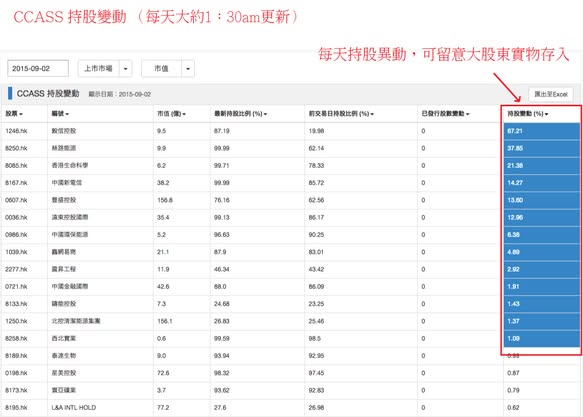Click latest holding value 27.6

[x=220, y=407]
